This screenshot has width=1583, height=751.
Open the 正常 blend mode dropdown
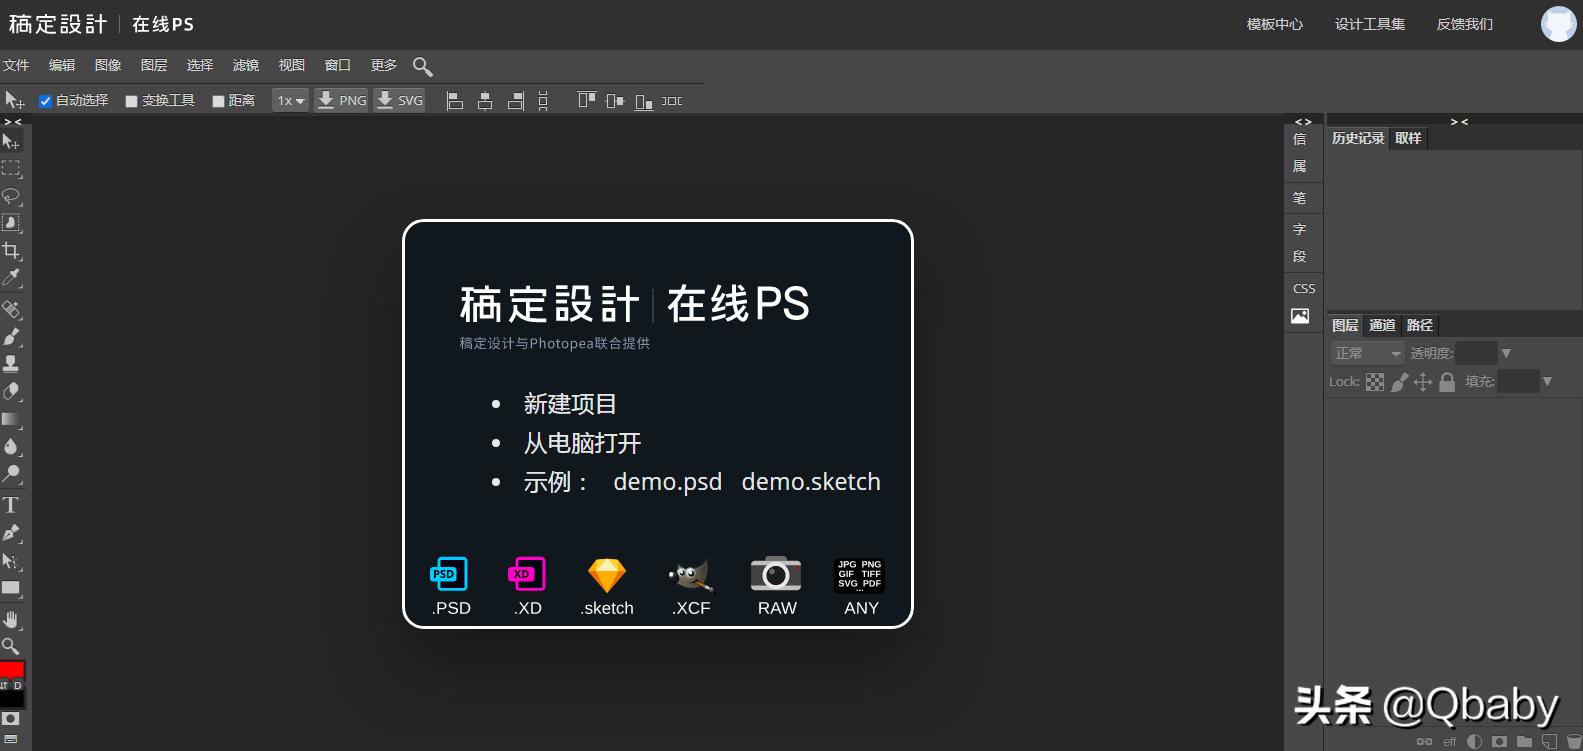pyautogui.click(x=1367, y=353)
